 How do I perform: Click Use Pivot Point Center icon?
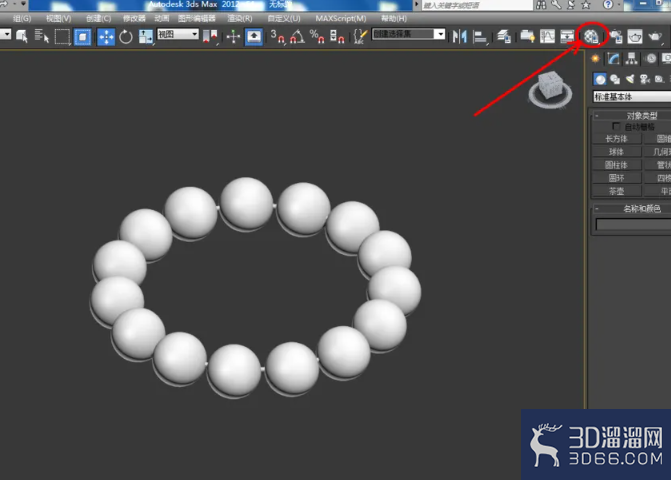click(x=210, y=37)
